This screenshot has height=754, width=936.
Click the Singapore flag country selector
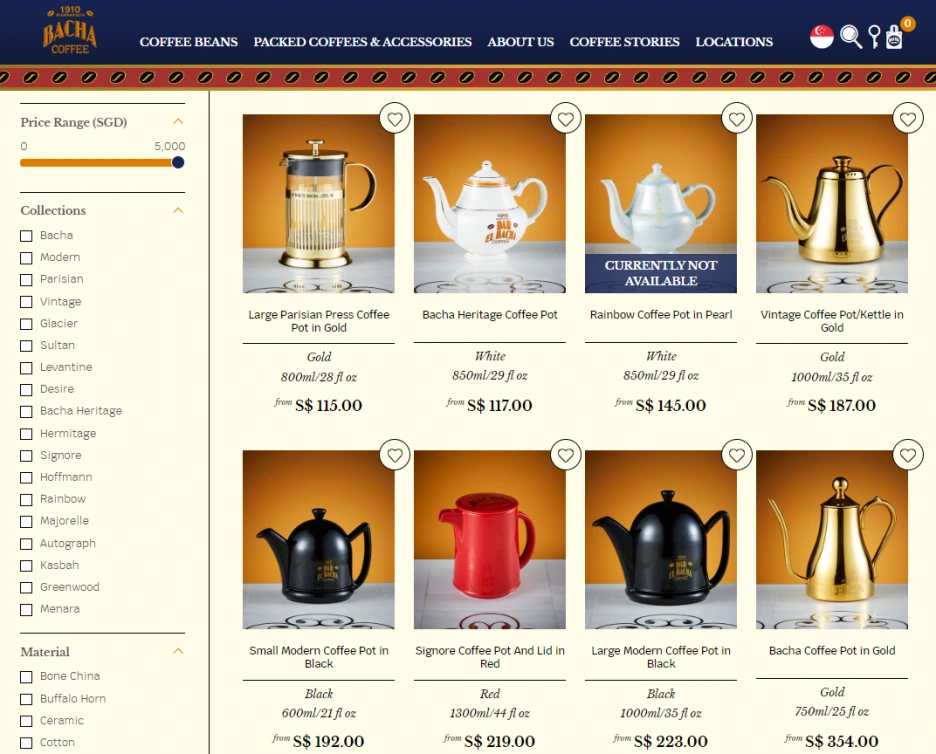pyautogui.click(x=821, y=36)
